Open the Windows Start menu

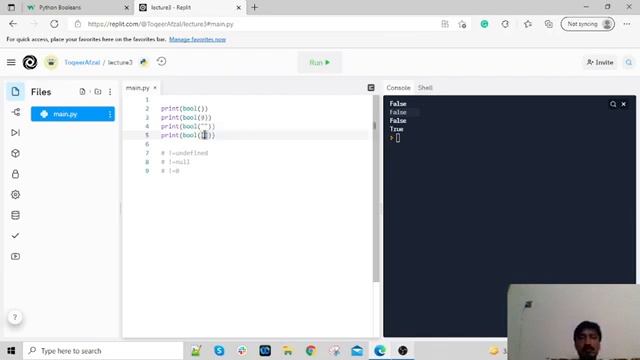pos(11,351)
